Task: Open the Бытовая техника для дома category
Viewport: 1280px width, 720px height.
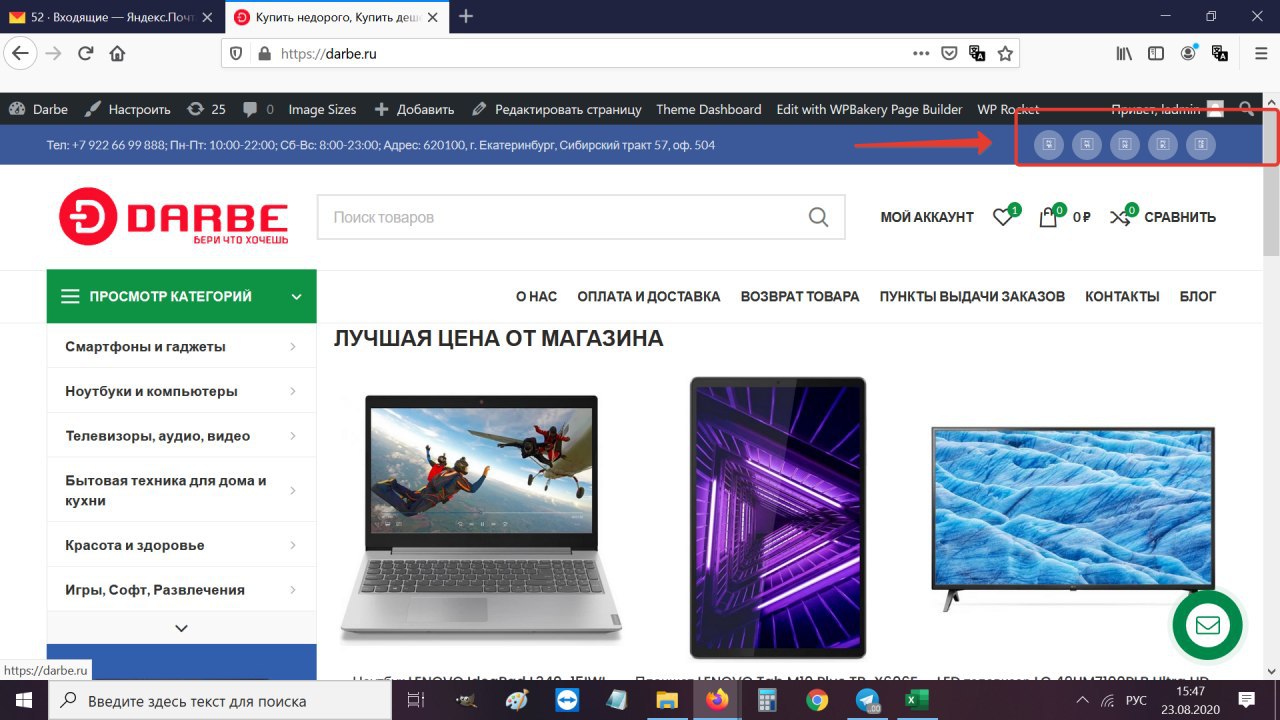Action: (166, 490)
